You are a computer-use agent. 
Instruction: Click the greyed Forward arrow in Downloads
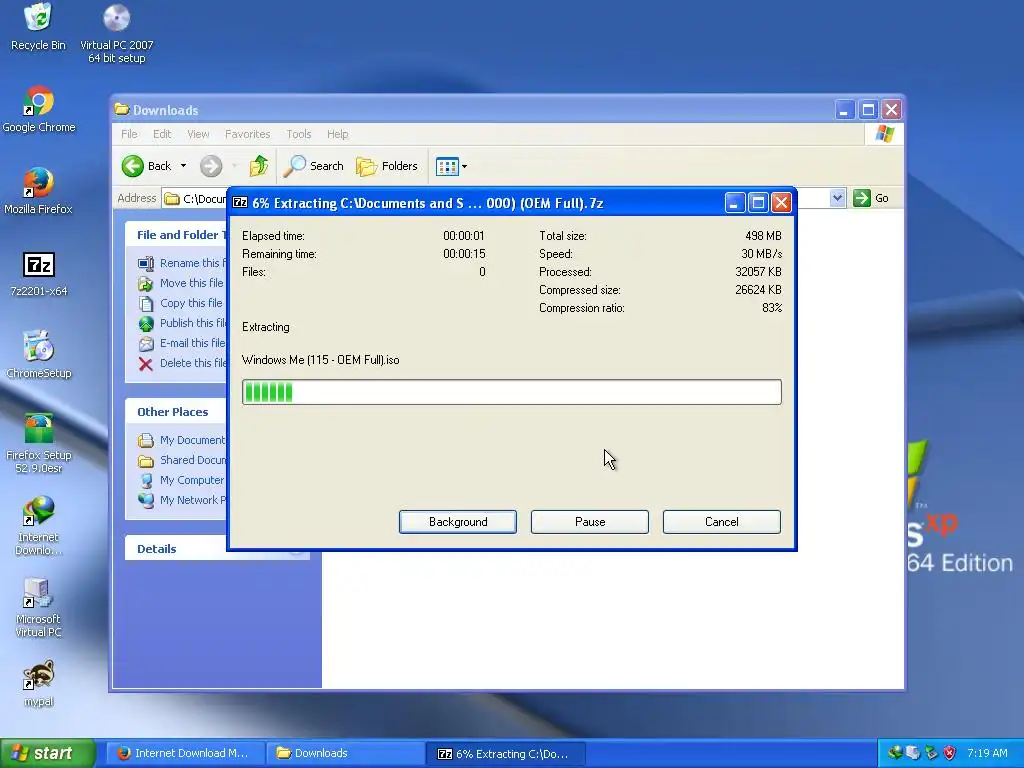[210, 166]
